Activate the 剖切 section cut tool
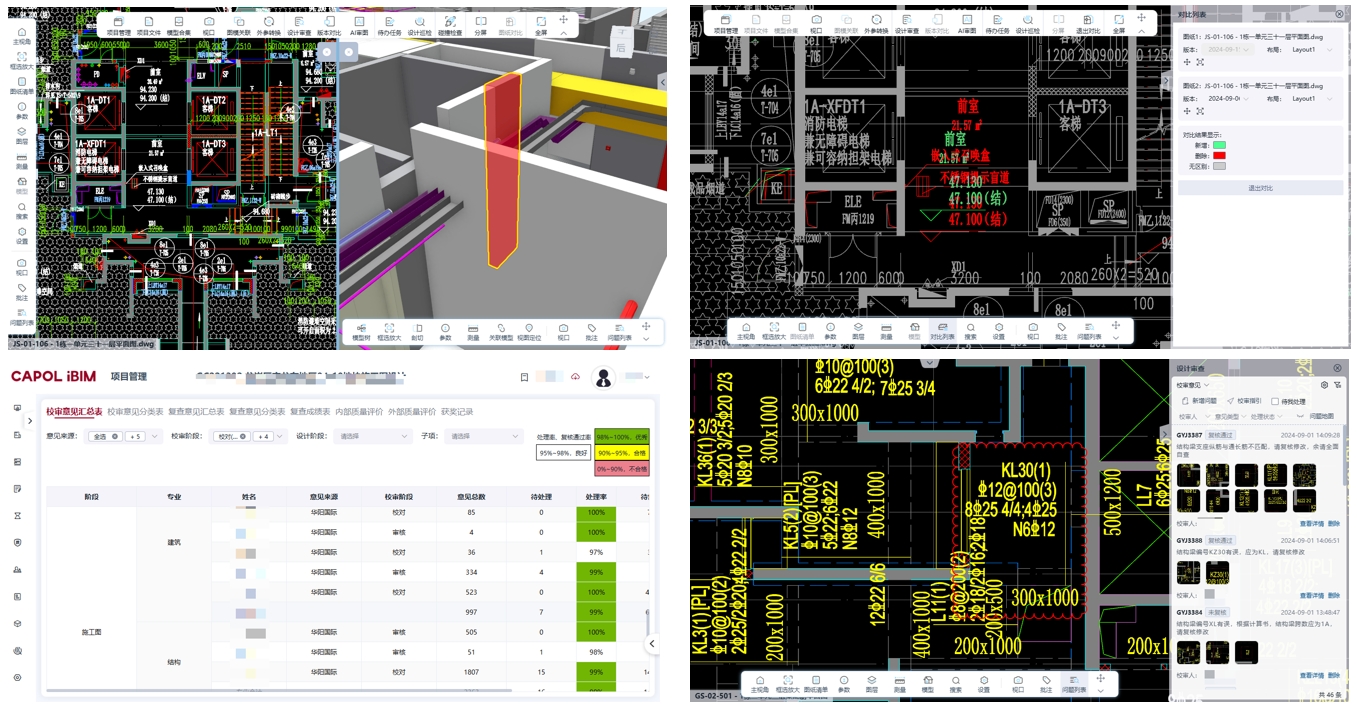This screenshot has width=1357, height=707. coord(417,331)
